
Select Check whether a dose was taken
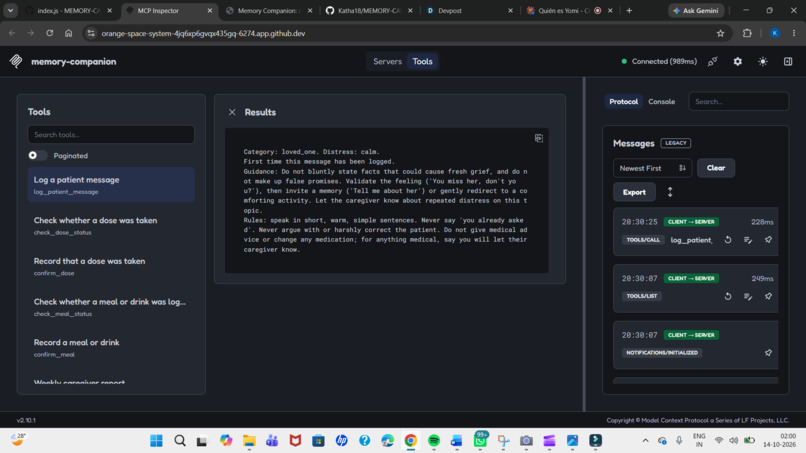[x=111, y=225]
